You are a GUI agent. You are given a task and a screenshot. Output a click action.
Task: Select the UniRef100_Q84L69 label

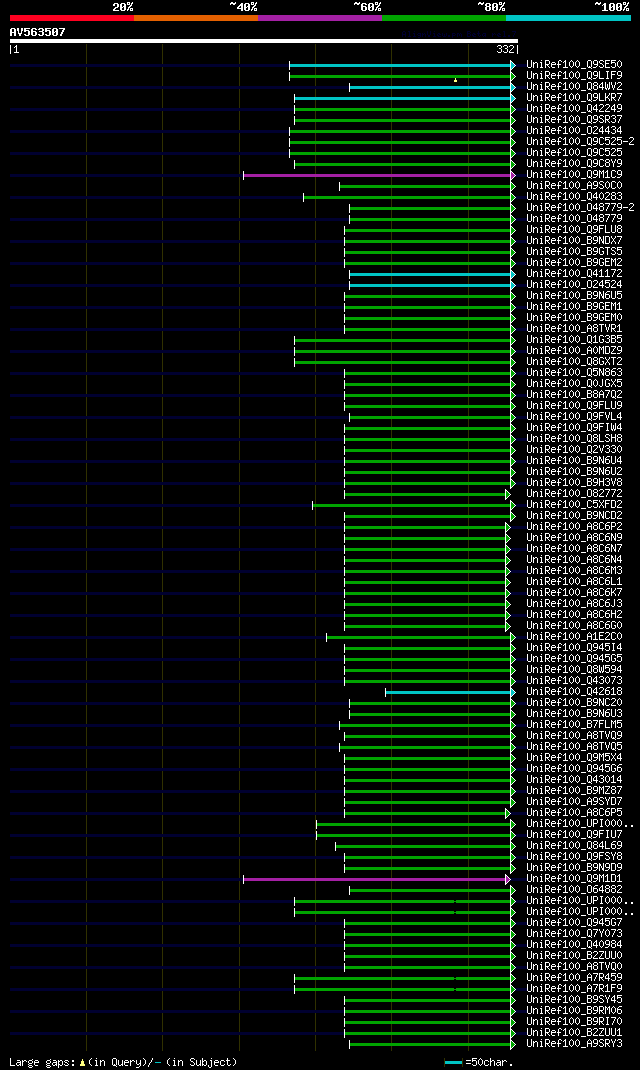[x=574, y=846]
